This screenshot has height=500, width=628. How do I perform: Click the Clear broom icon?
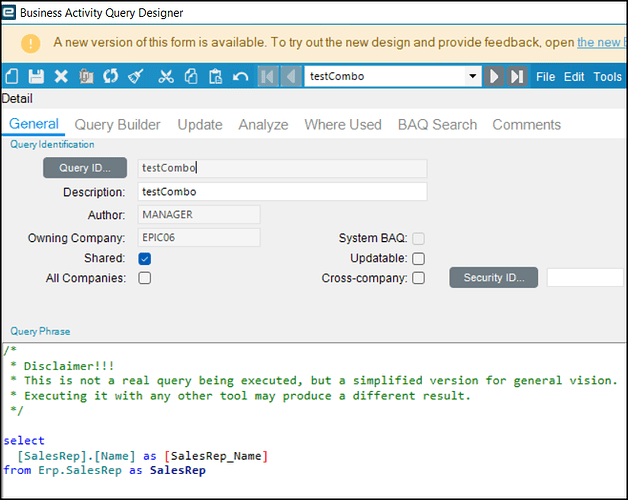coord(135,77)
